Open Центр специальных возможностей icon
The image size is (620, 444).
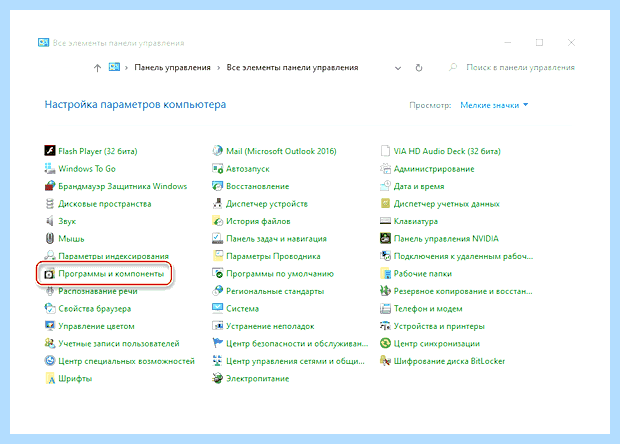coord(49,361)
